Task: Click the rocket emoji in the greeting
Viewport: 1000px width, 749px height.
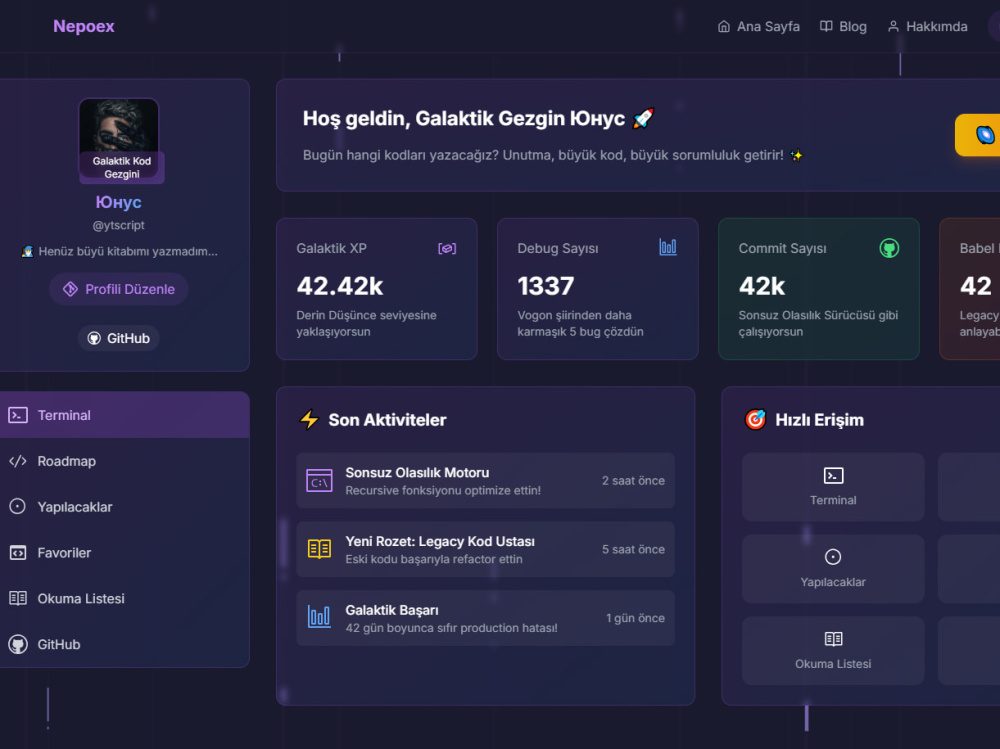Action: point(643,118)
